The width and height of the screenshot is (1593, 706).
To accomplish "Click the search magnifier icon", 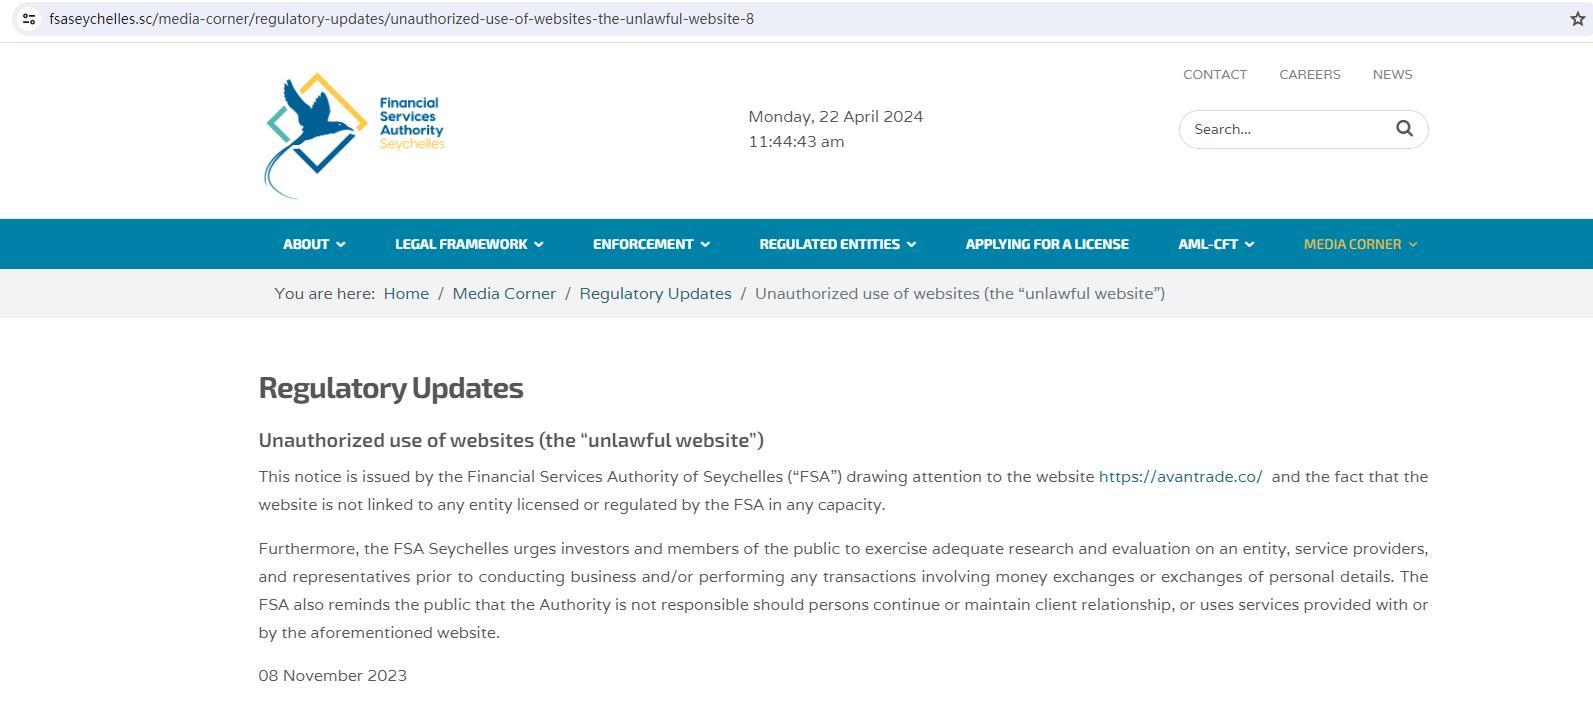I will [1404, 129].
